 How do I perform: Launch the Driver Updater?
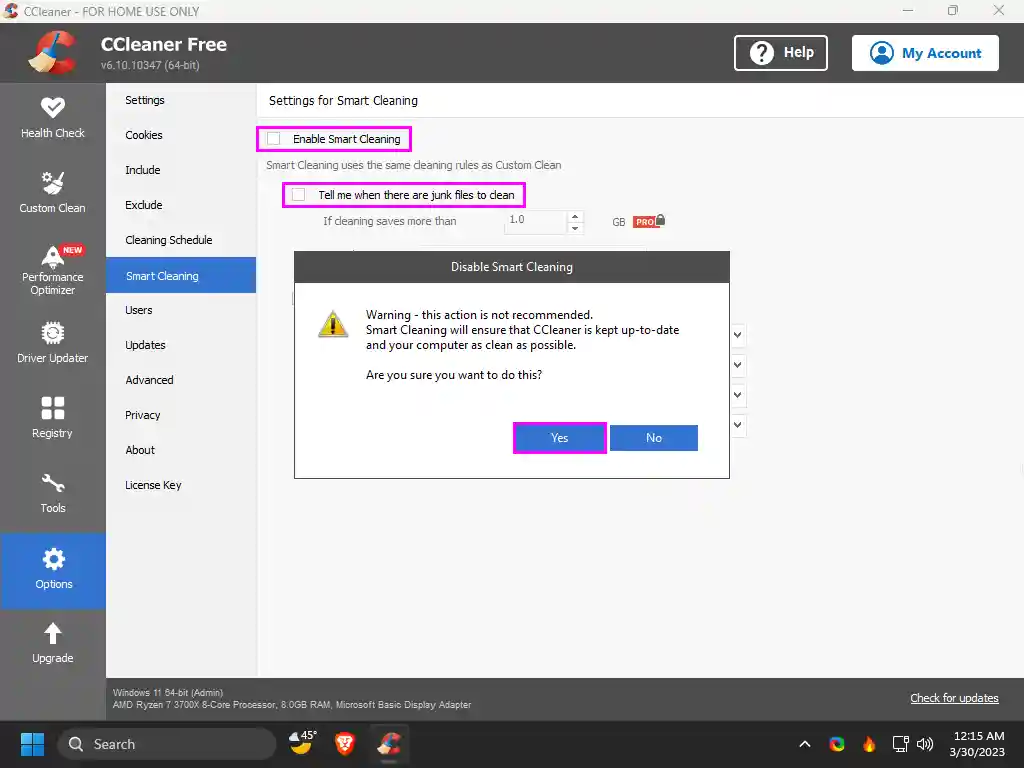[53, 342]
